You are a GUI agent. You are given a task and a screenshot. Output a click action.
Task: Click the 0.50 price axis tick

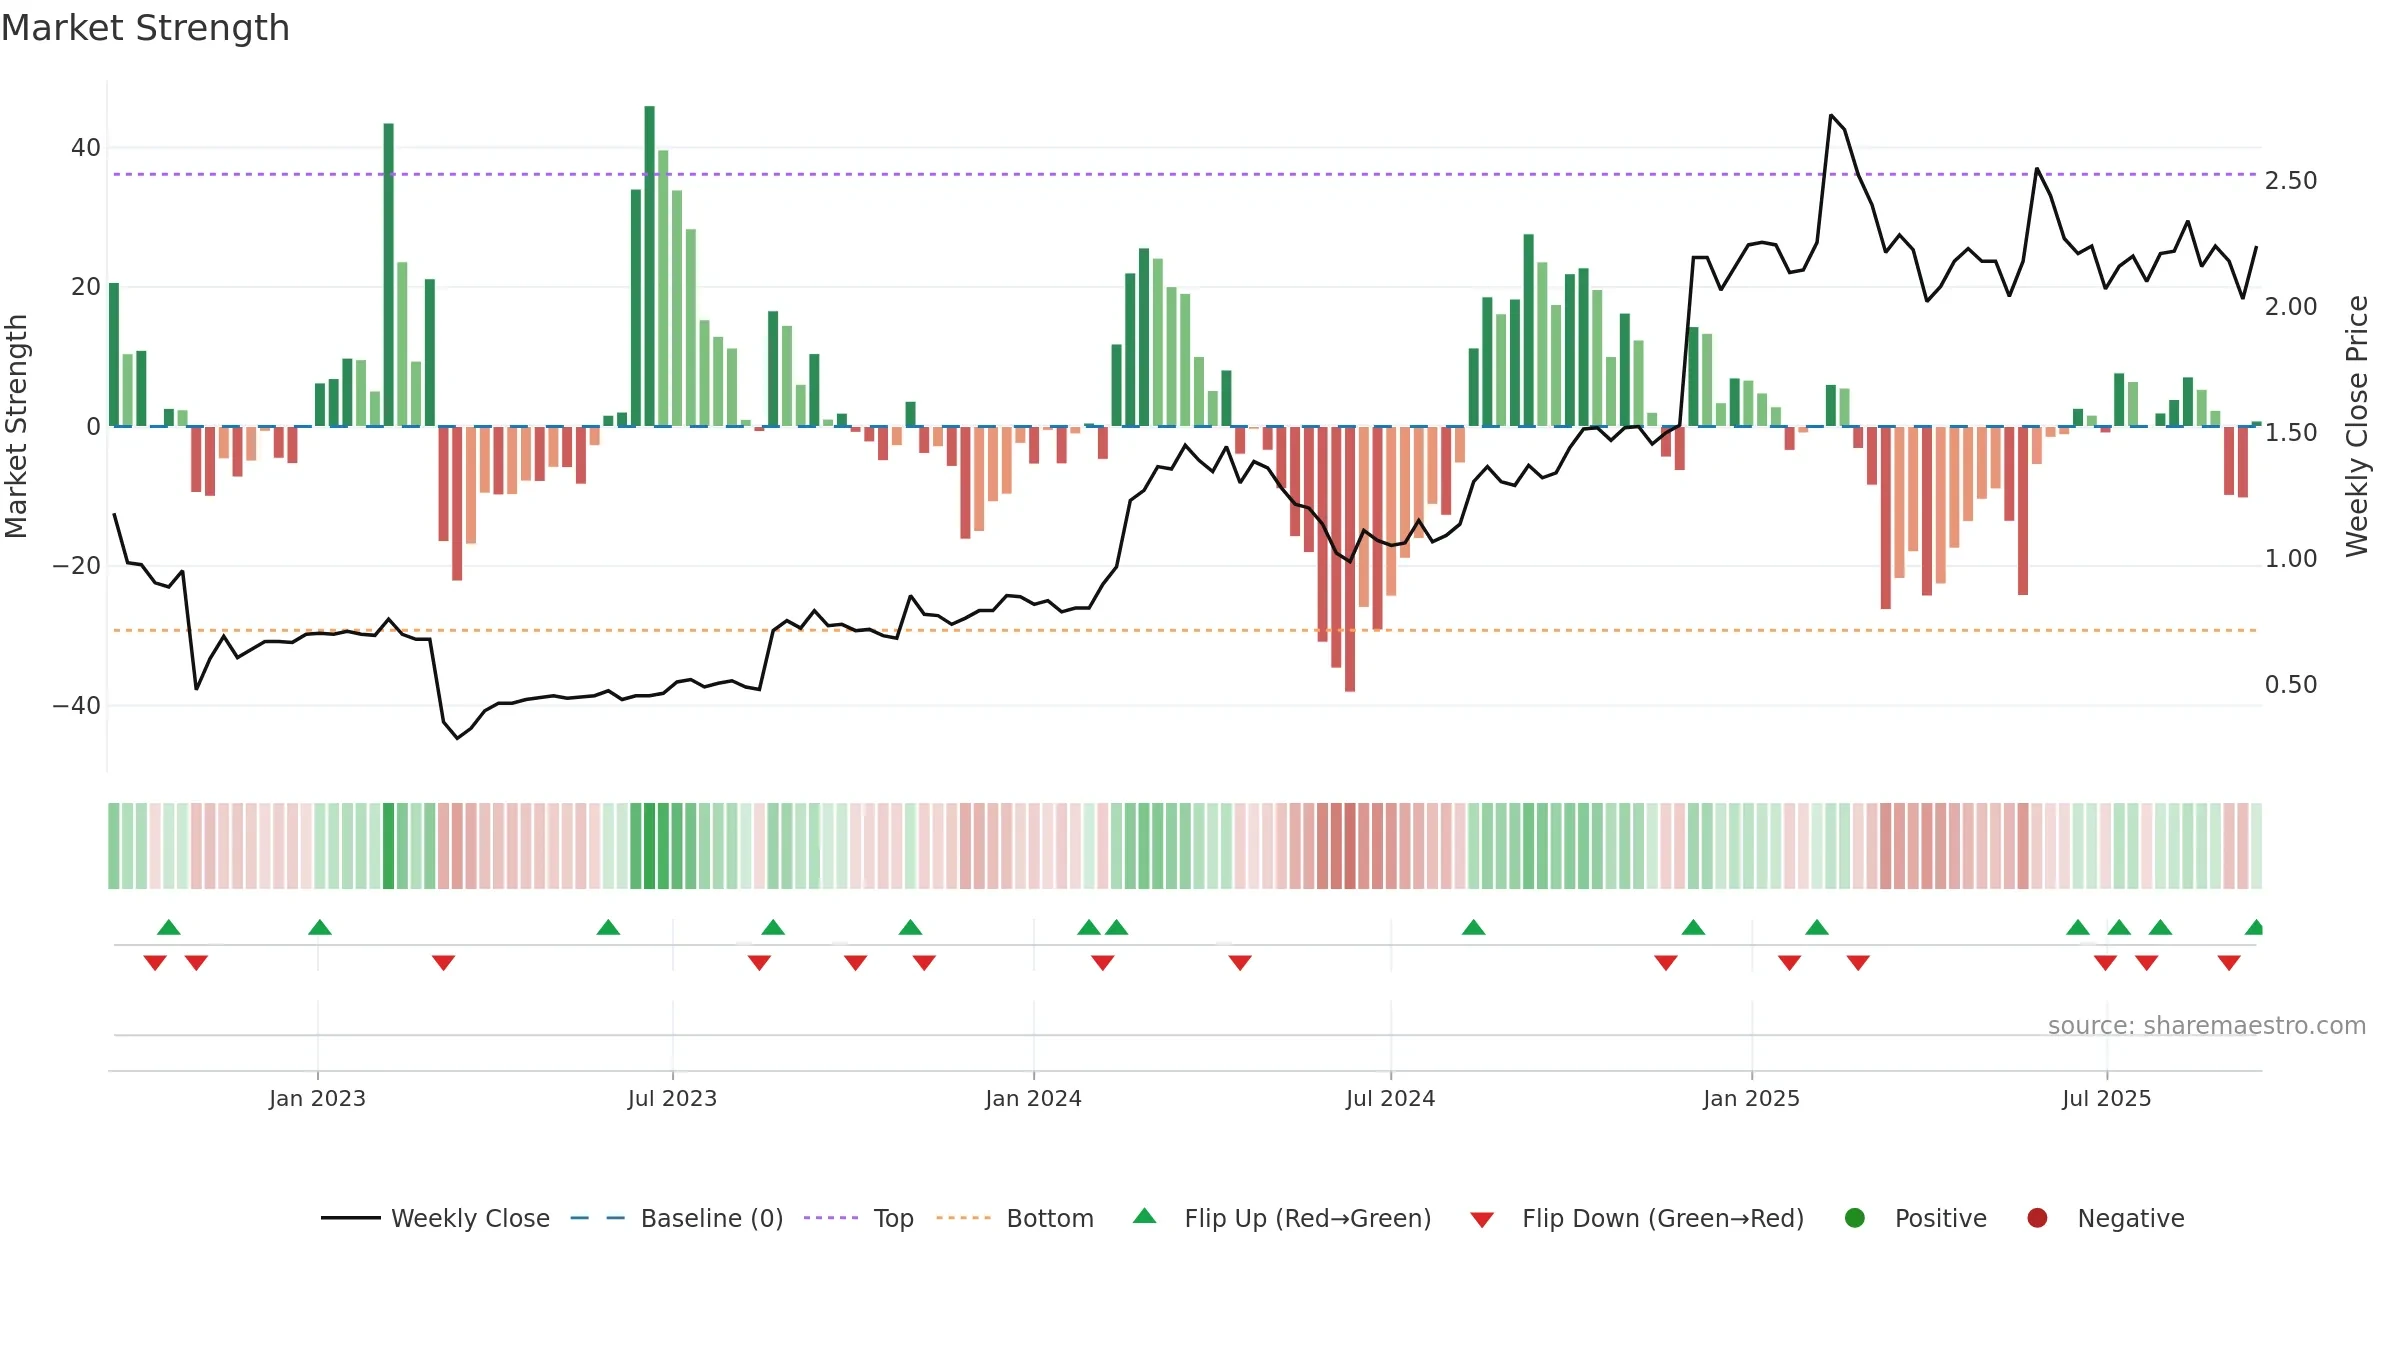coord(2291,685)
